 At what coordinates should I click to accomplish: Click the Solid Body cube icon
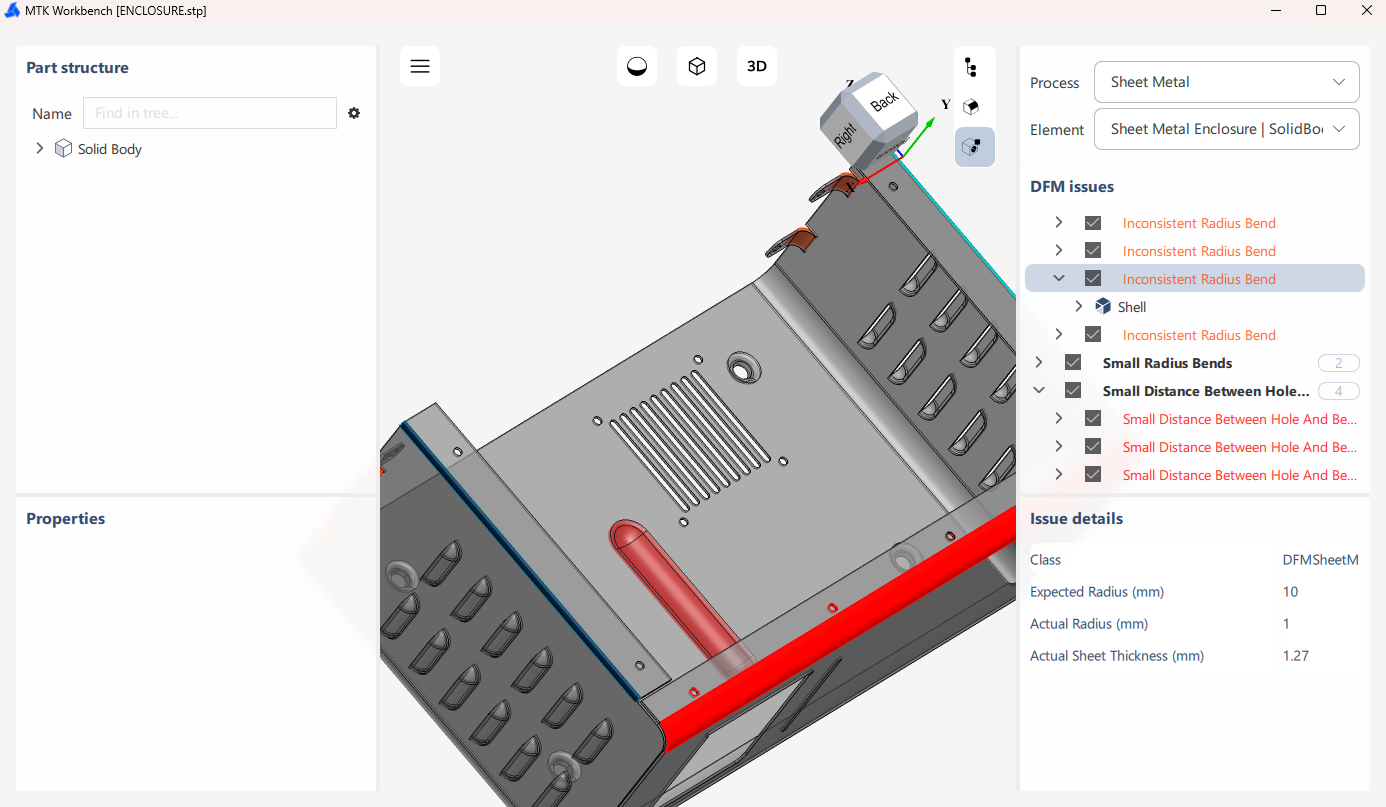(63, 149)
